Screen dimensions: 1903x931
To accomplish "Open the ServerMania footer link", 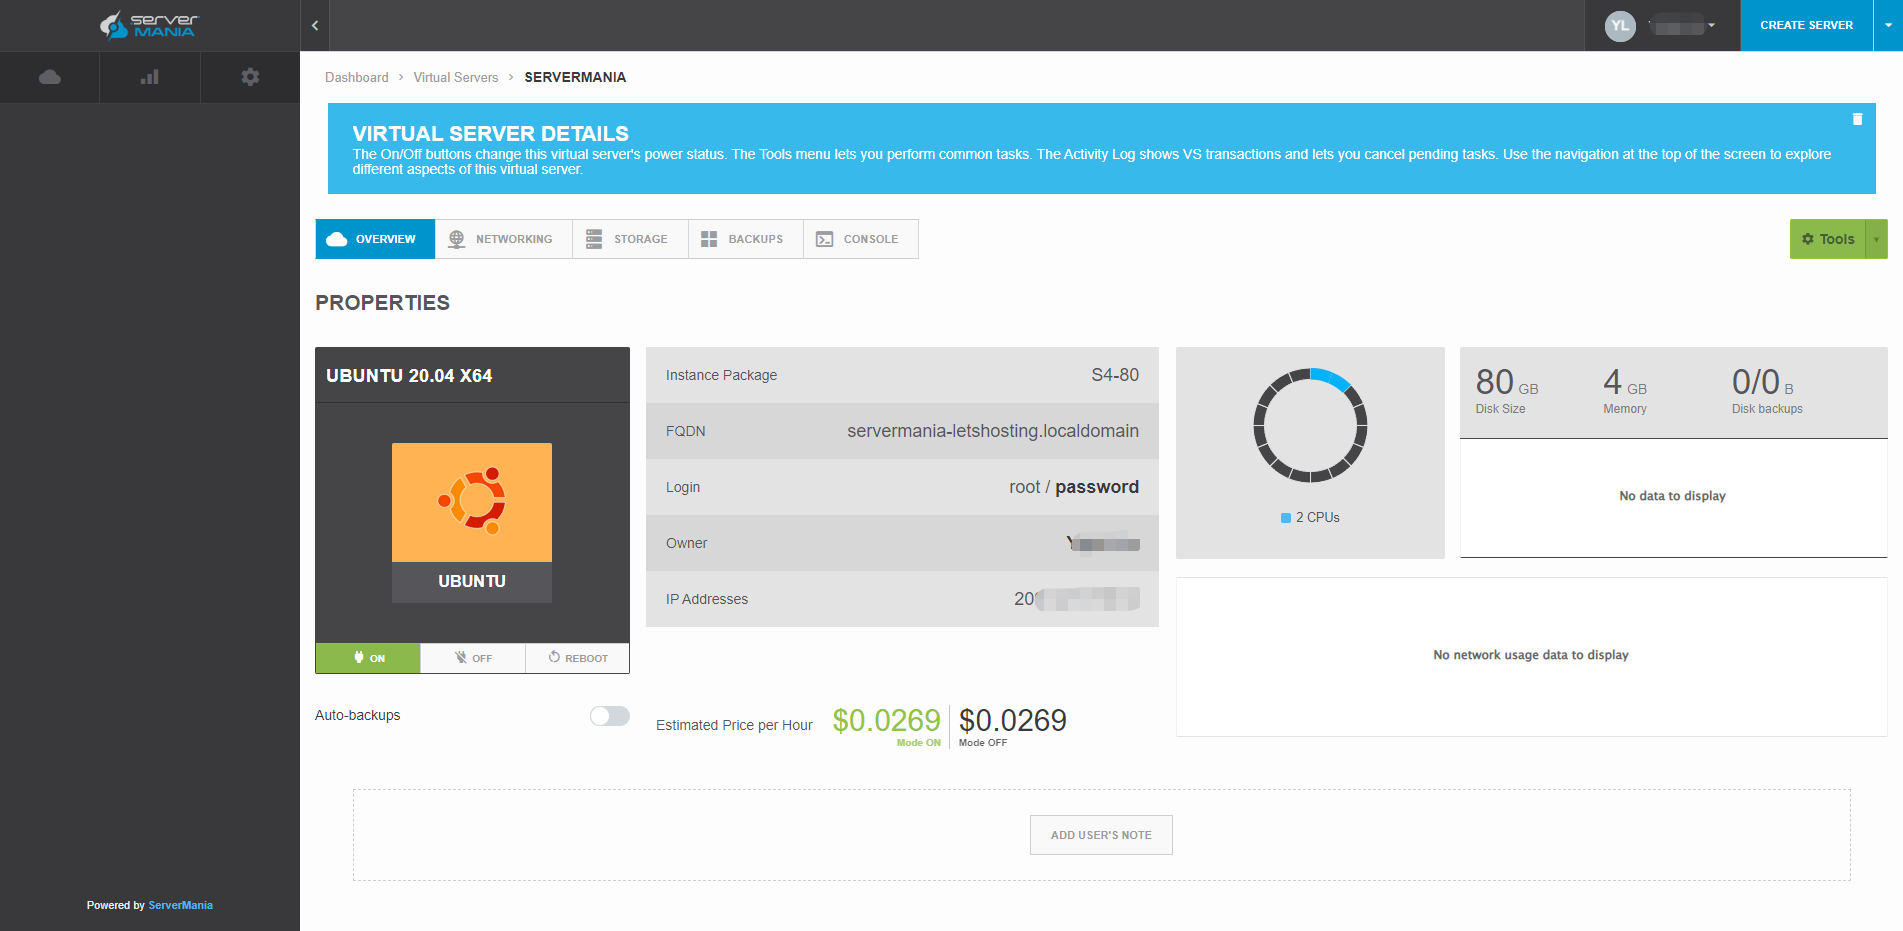I will (180, 905).
